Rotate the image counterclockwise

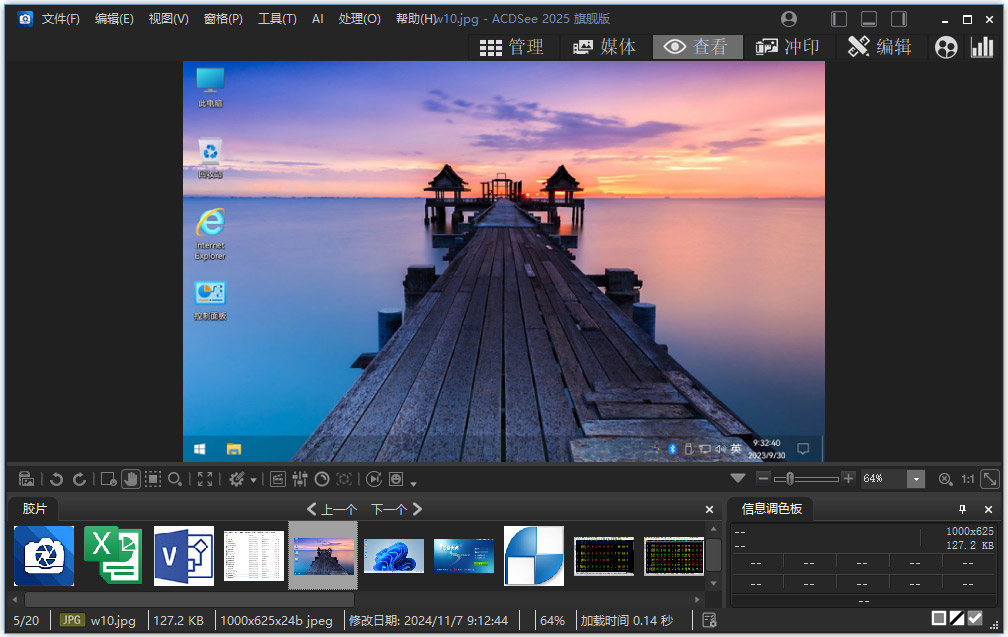click(57, 479)
